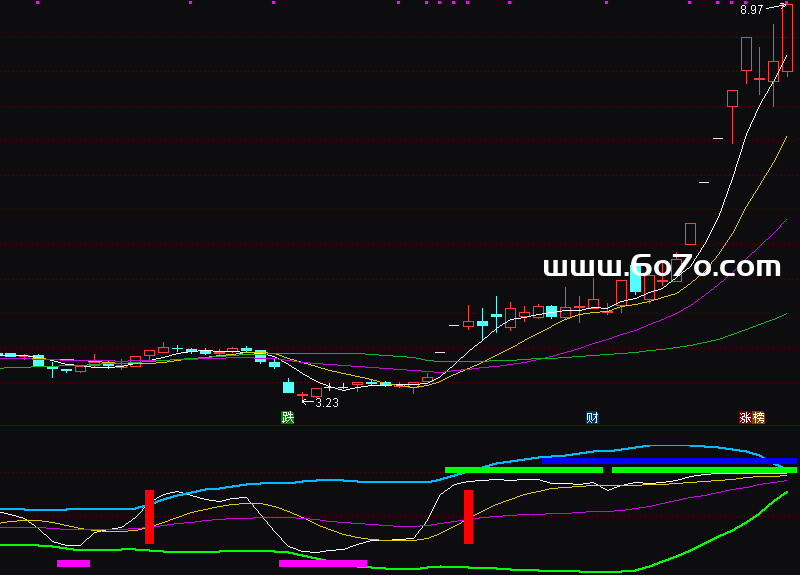This screenshot has width=800, height=575.
Task: Click the first red signal bar in indicator
Action: [149, 516]
